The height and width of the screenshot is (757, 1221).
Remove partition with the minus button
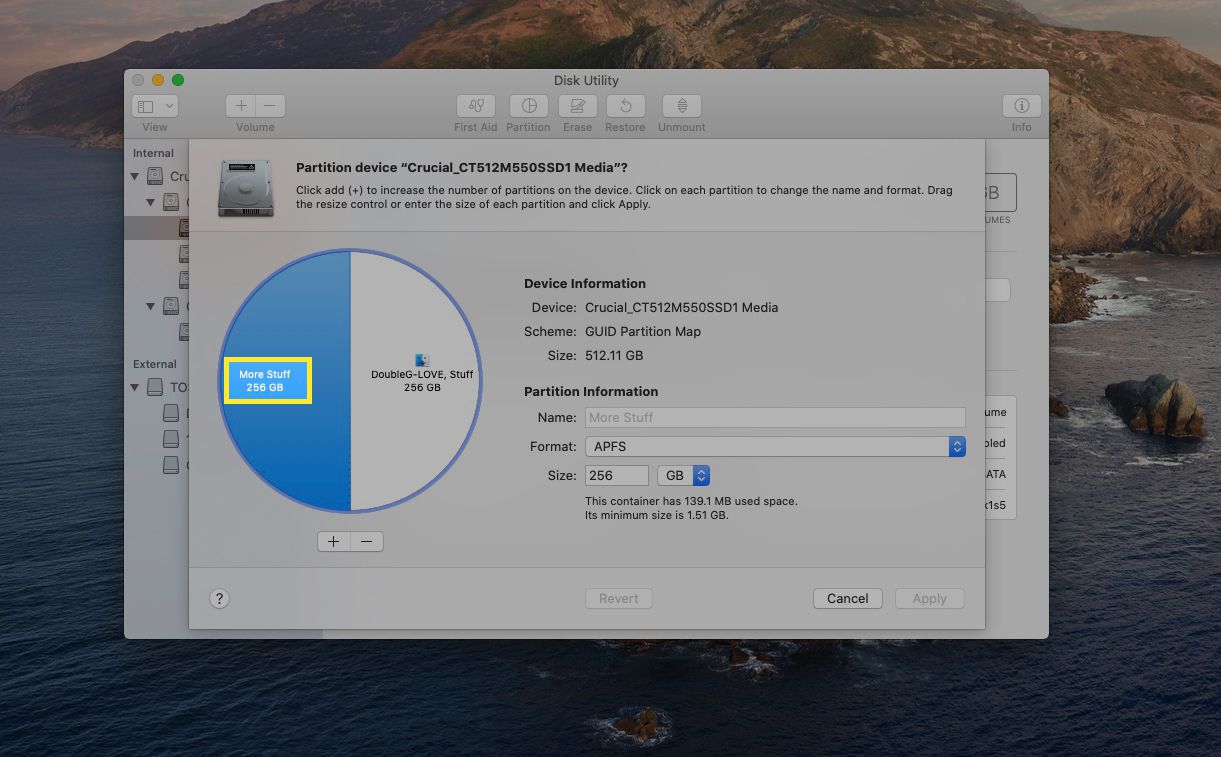(x=367, y=541)
